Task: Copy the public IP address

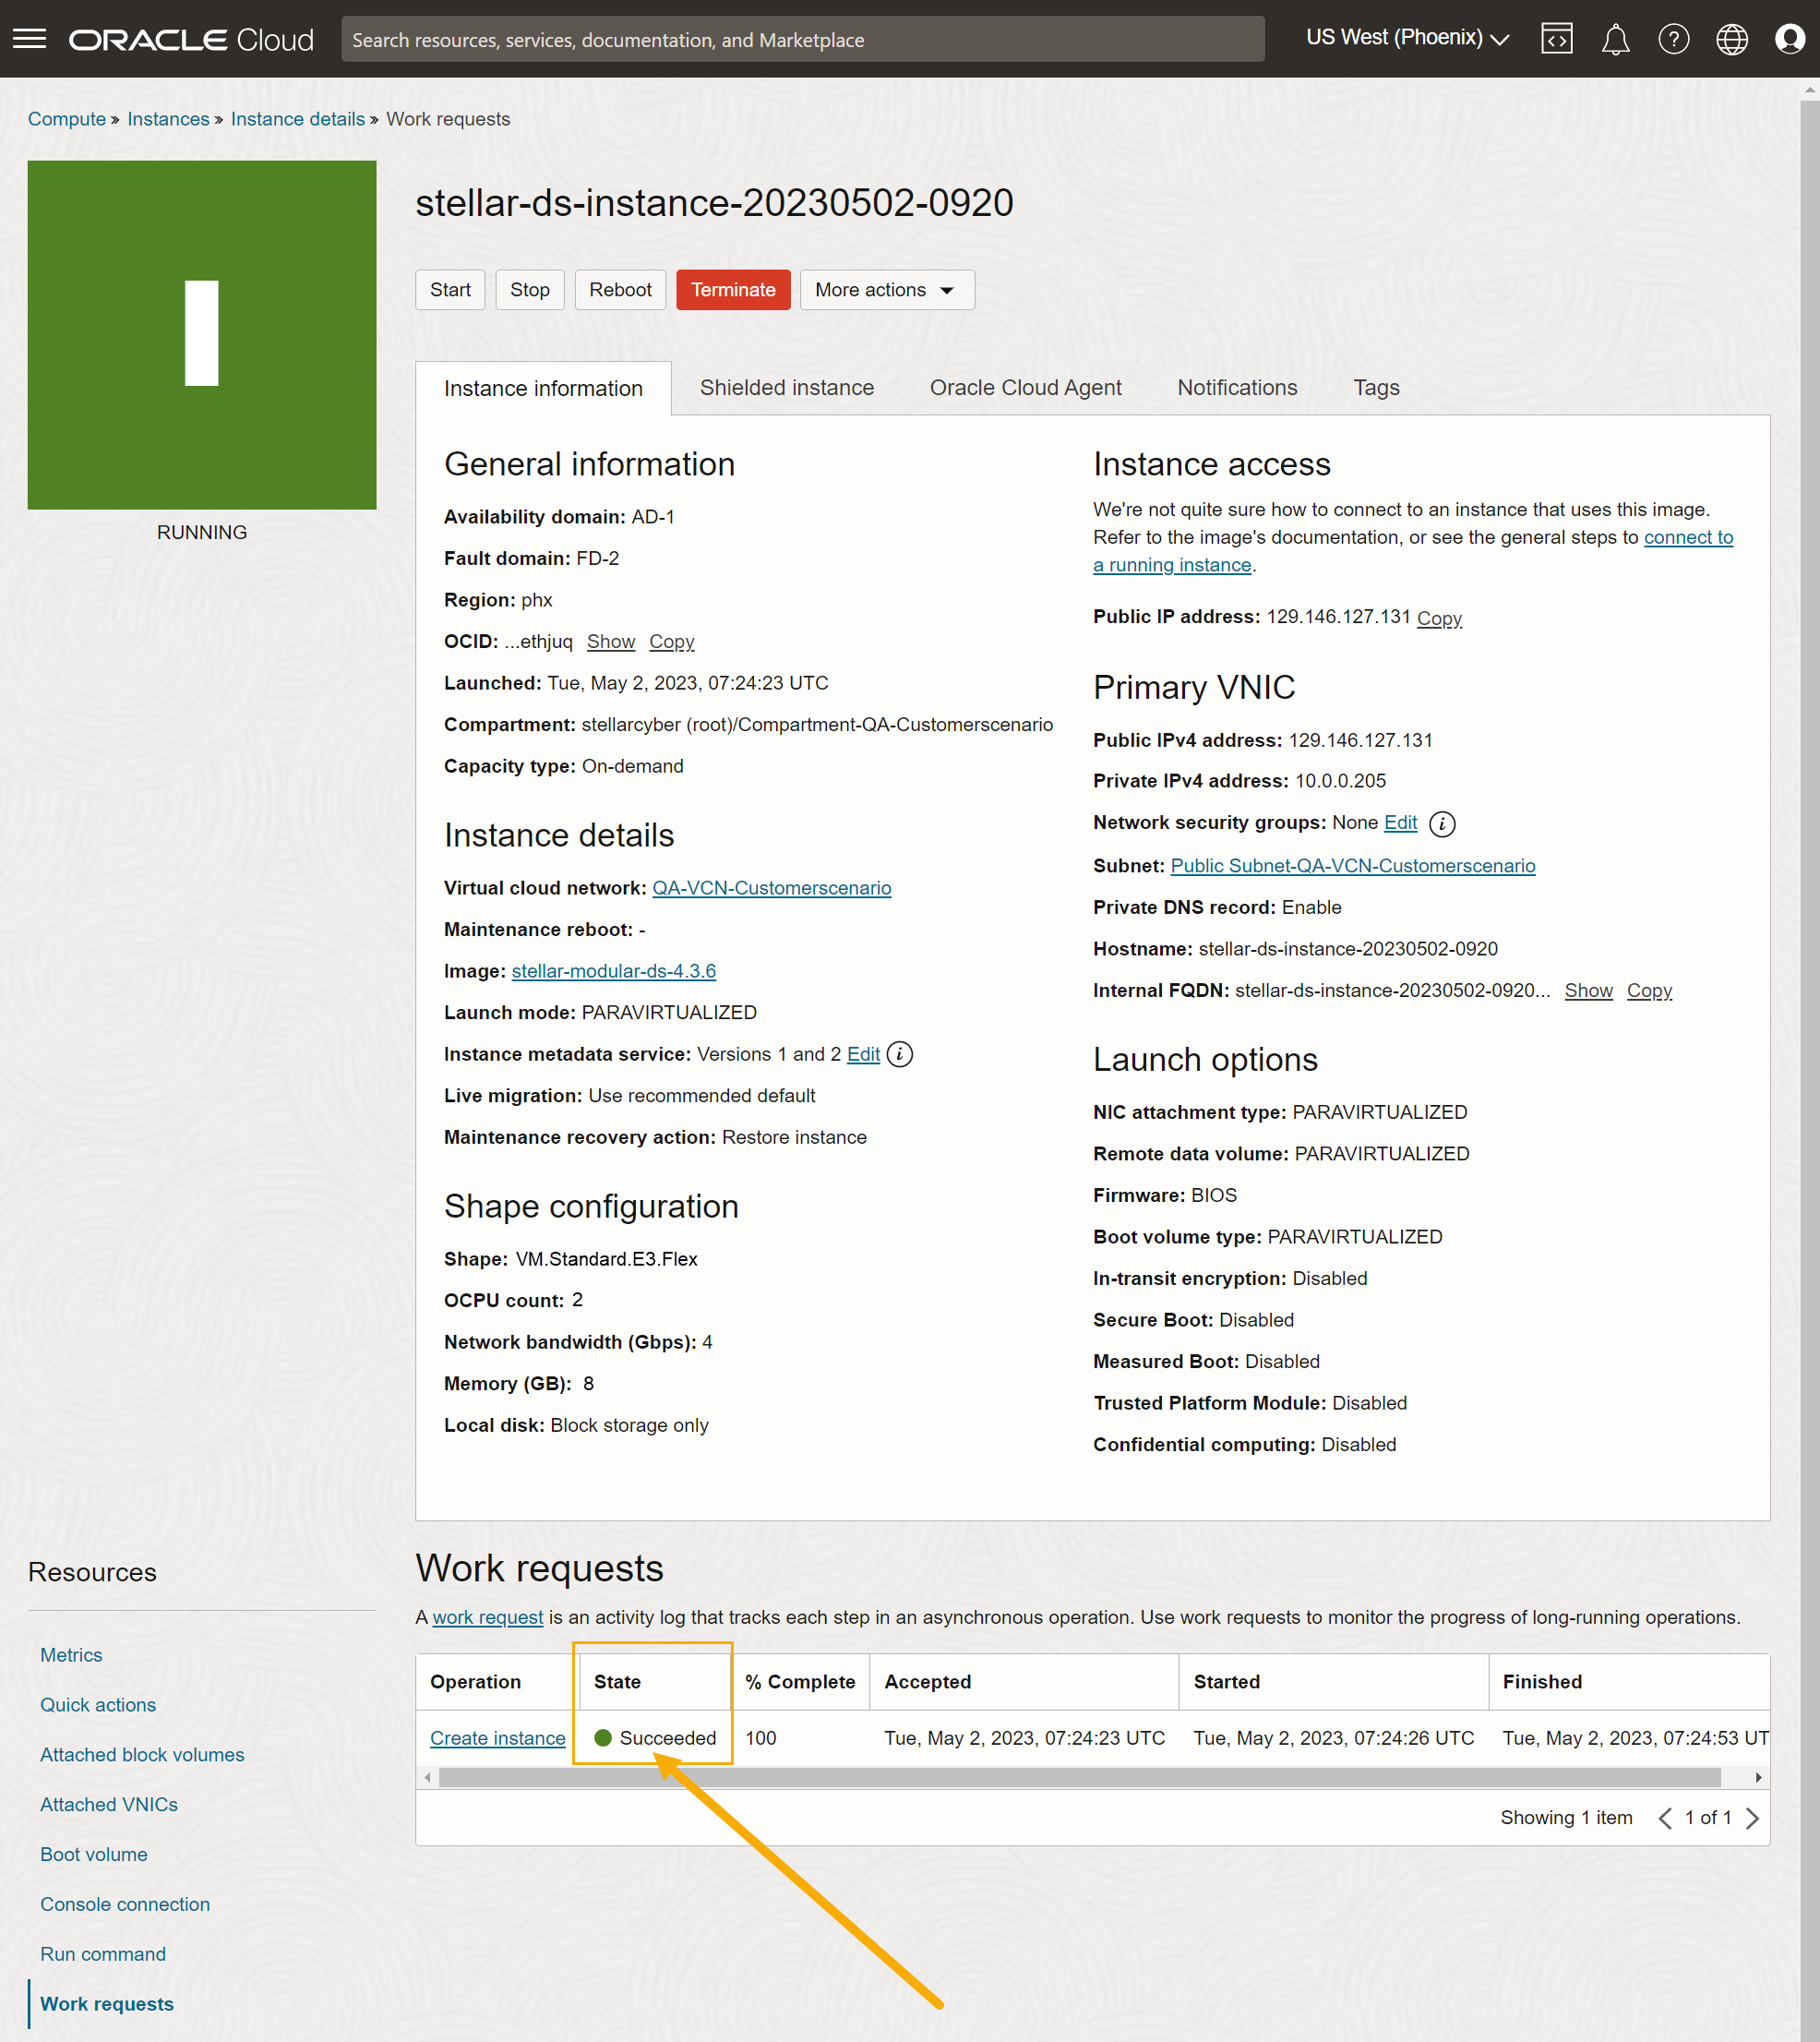Action: (x=1438, y=618)
